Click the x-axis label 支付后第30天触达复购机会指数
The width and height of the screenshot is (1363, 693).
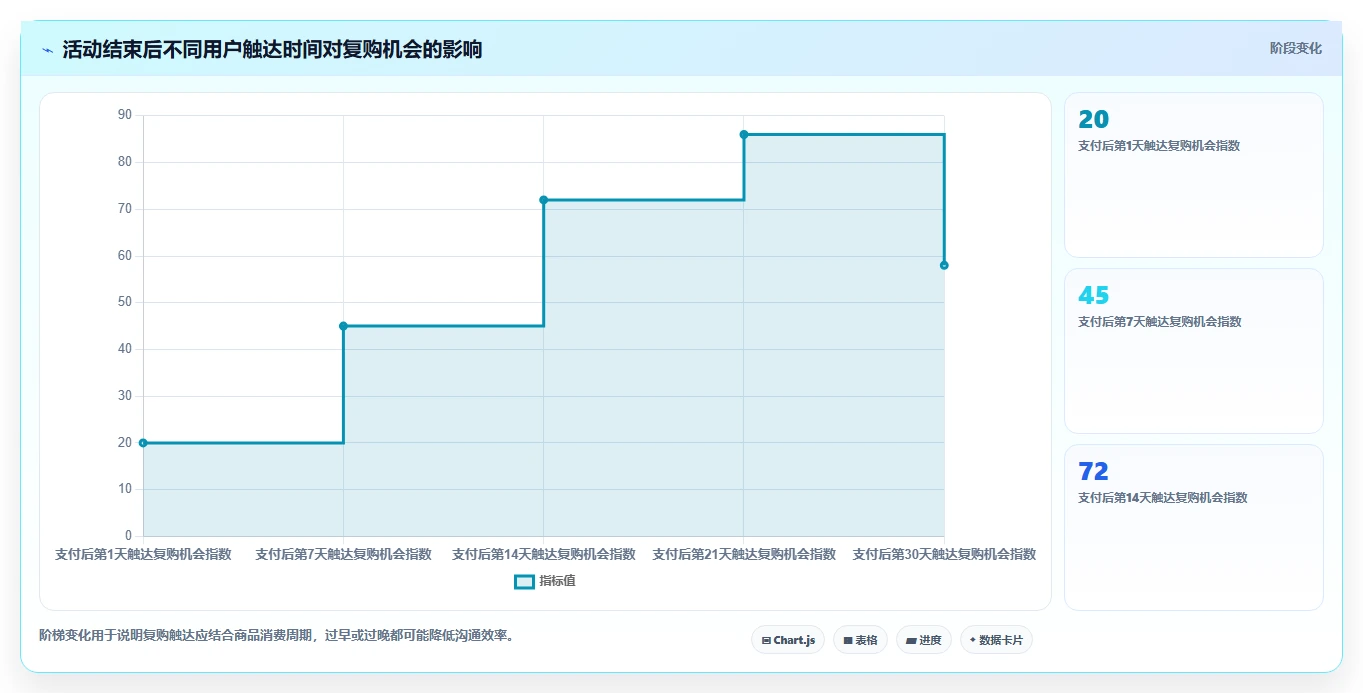coord(944,554)
